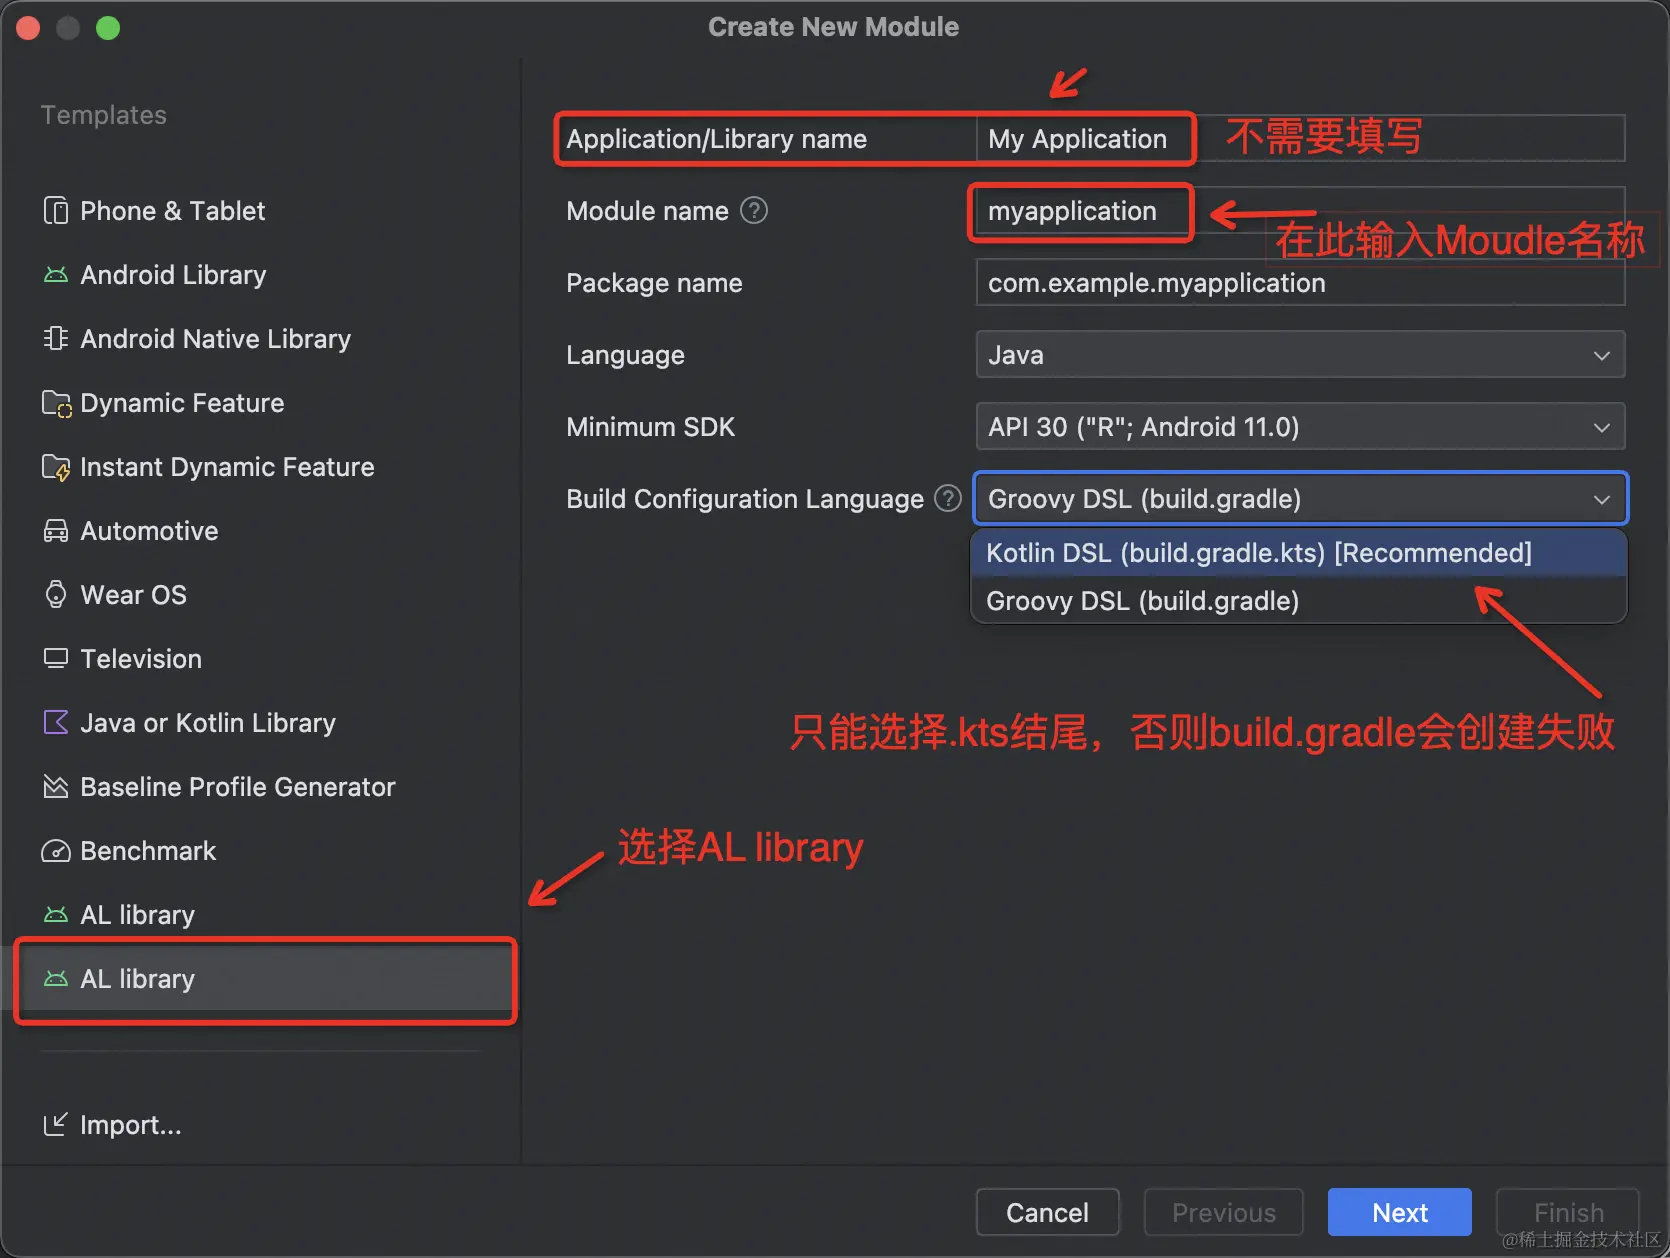Click the "Package name" label
Screen dimensions: 1670x1258
(x=654, y=283)
